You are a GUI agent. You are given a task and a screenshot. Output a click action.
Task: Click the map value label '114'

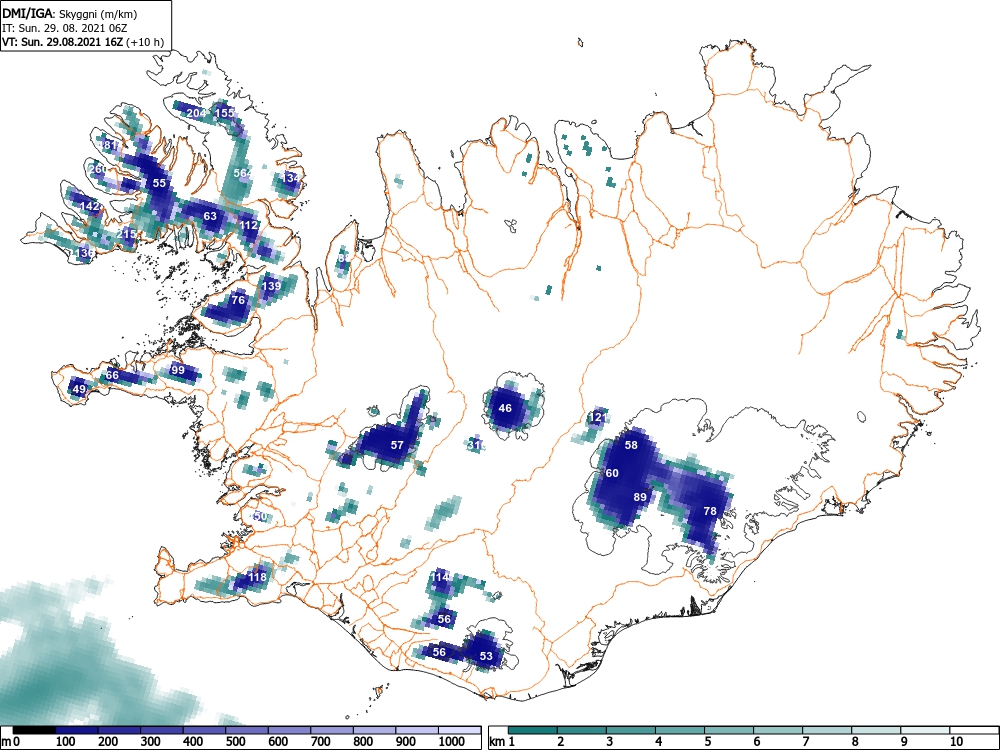tap(440, 577)
